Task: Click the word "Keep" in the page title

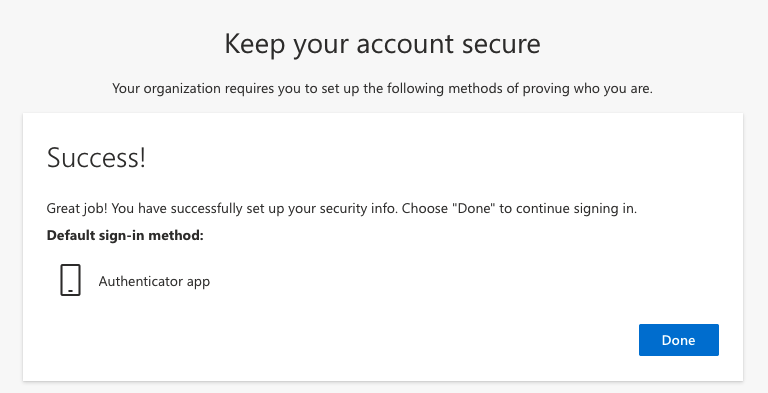Action: (255, 44)
